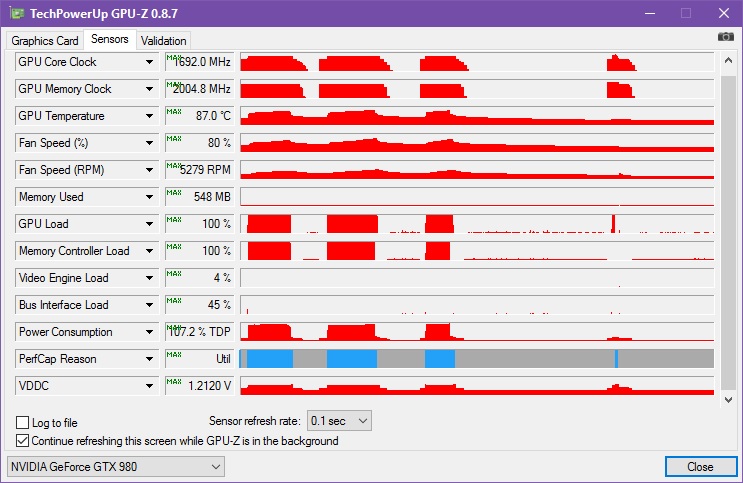The image size is (743, 483).
Task: Click the GPU Temperature history graph
Action: [477, 116]
